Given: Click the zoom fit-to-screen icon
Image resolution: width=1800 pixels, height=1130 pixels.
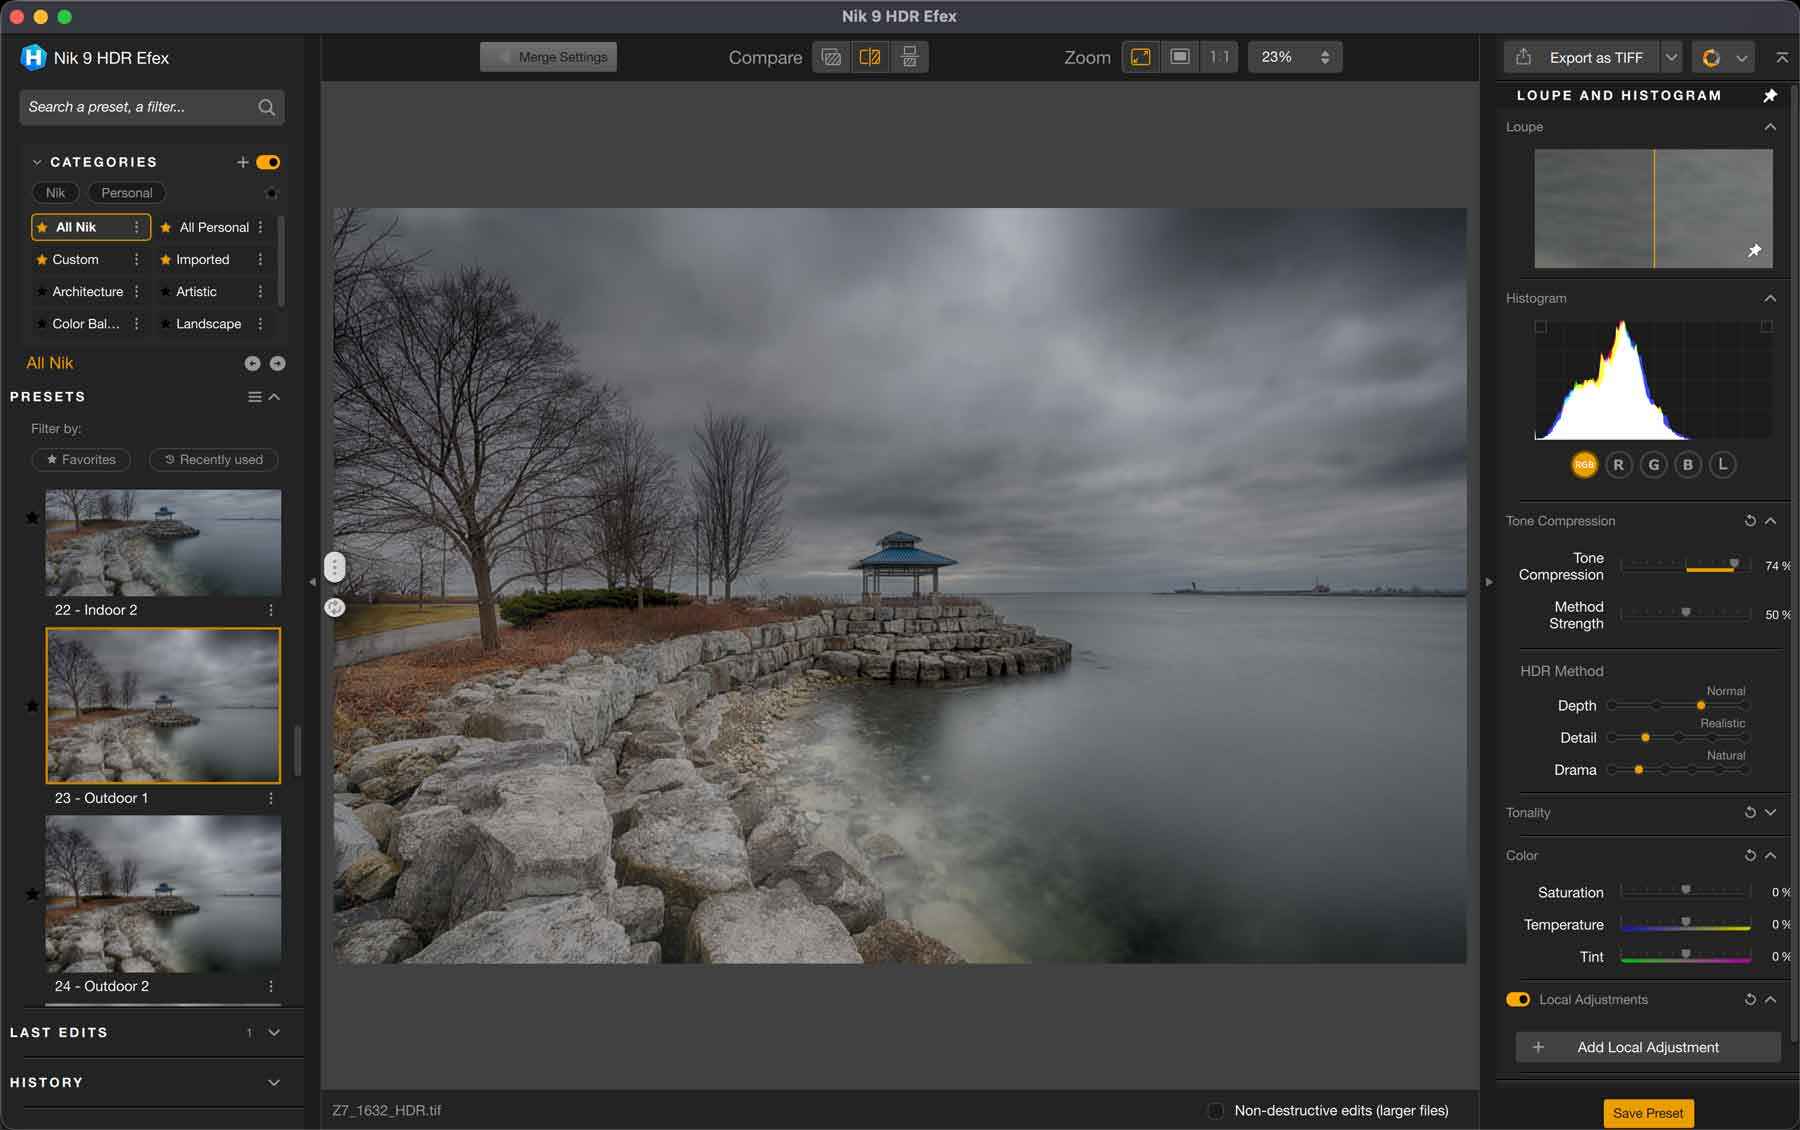Looking at the screenshot, I should click(1140, 57).
